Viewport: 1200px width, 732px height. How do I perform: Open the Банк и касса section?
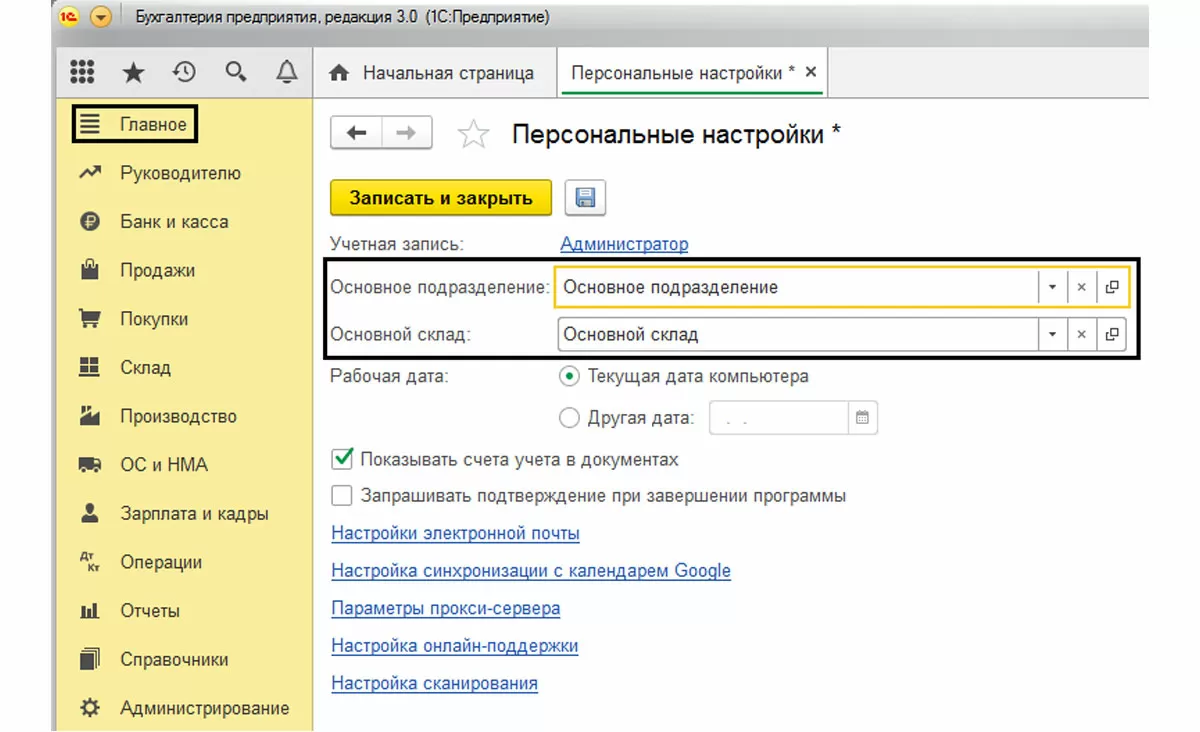tap(174, 222)
